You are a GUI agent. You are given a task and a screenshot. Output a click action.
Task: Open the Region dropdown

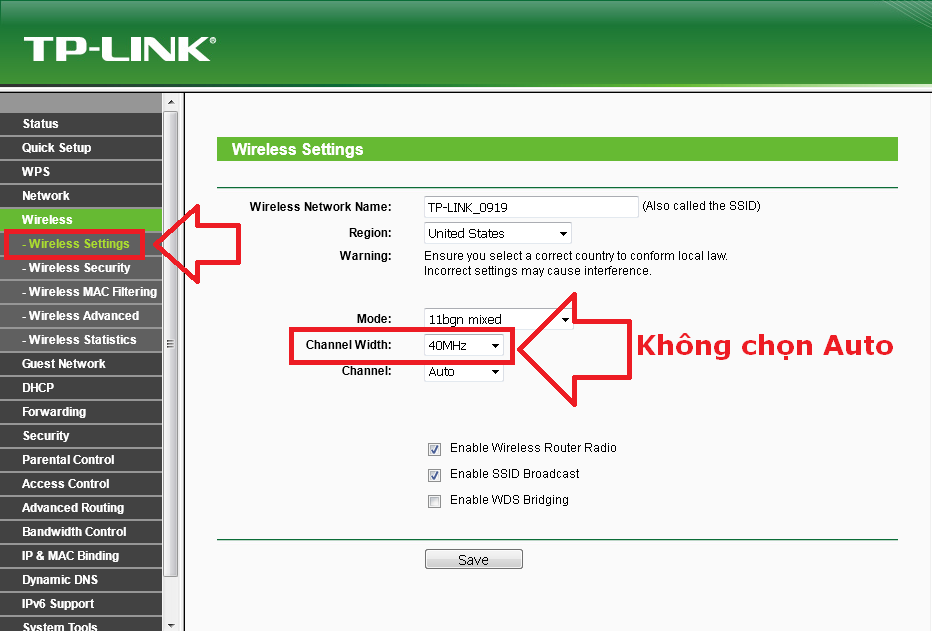click(498, 233)
